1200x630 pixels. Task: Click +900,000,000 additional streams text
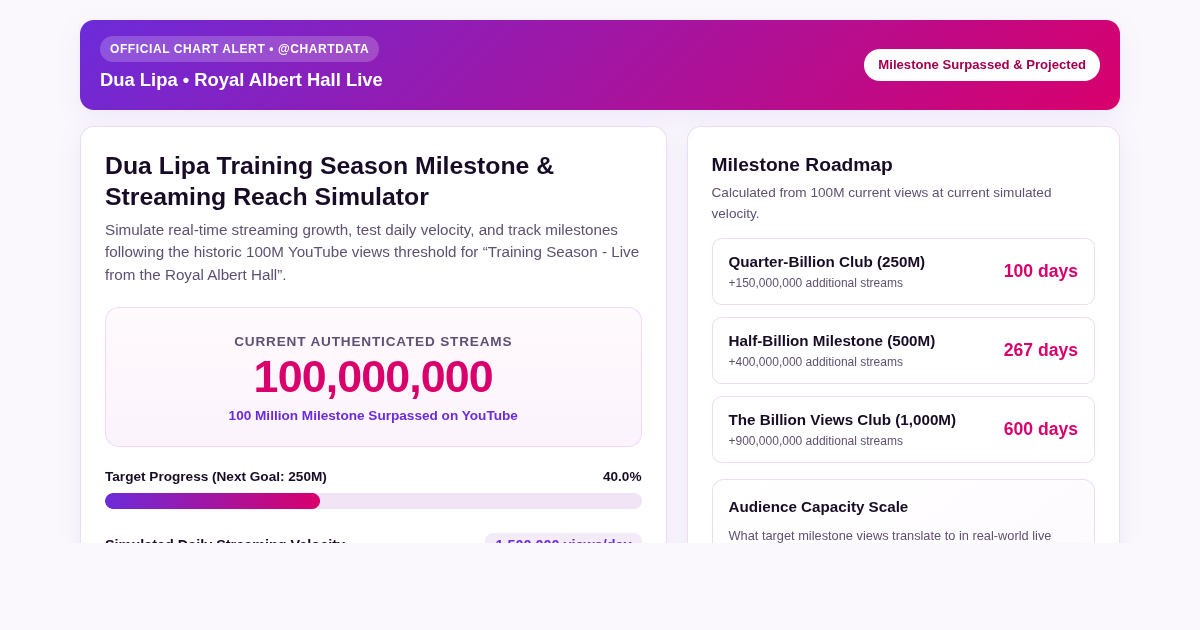pos(815,441)
